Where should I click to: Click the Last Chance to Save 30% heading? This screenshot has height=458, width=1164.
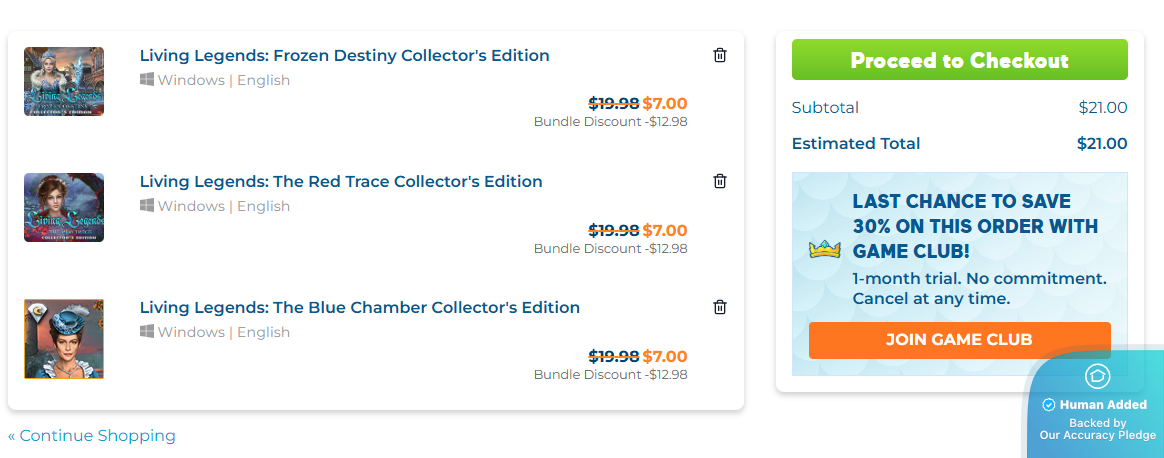[975, 226]
